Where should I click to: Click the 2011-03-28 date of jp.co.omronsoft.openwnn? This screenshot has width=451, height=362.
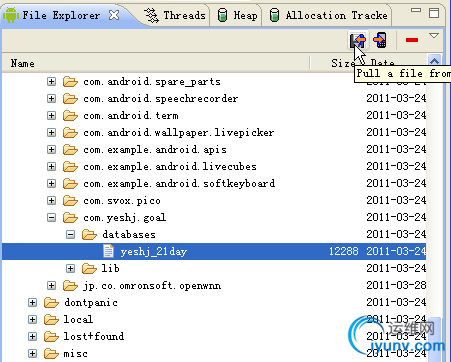tap(396, 285)
